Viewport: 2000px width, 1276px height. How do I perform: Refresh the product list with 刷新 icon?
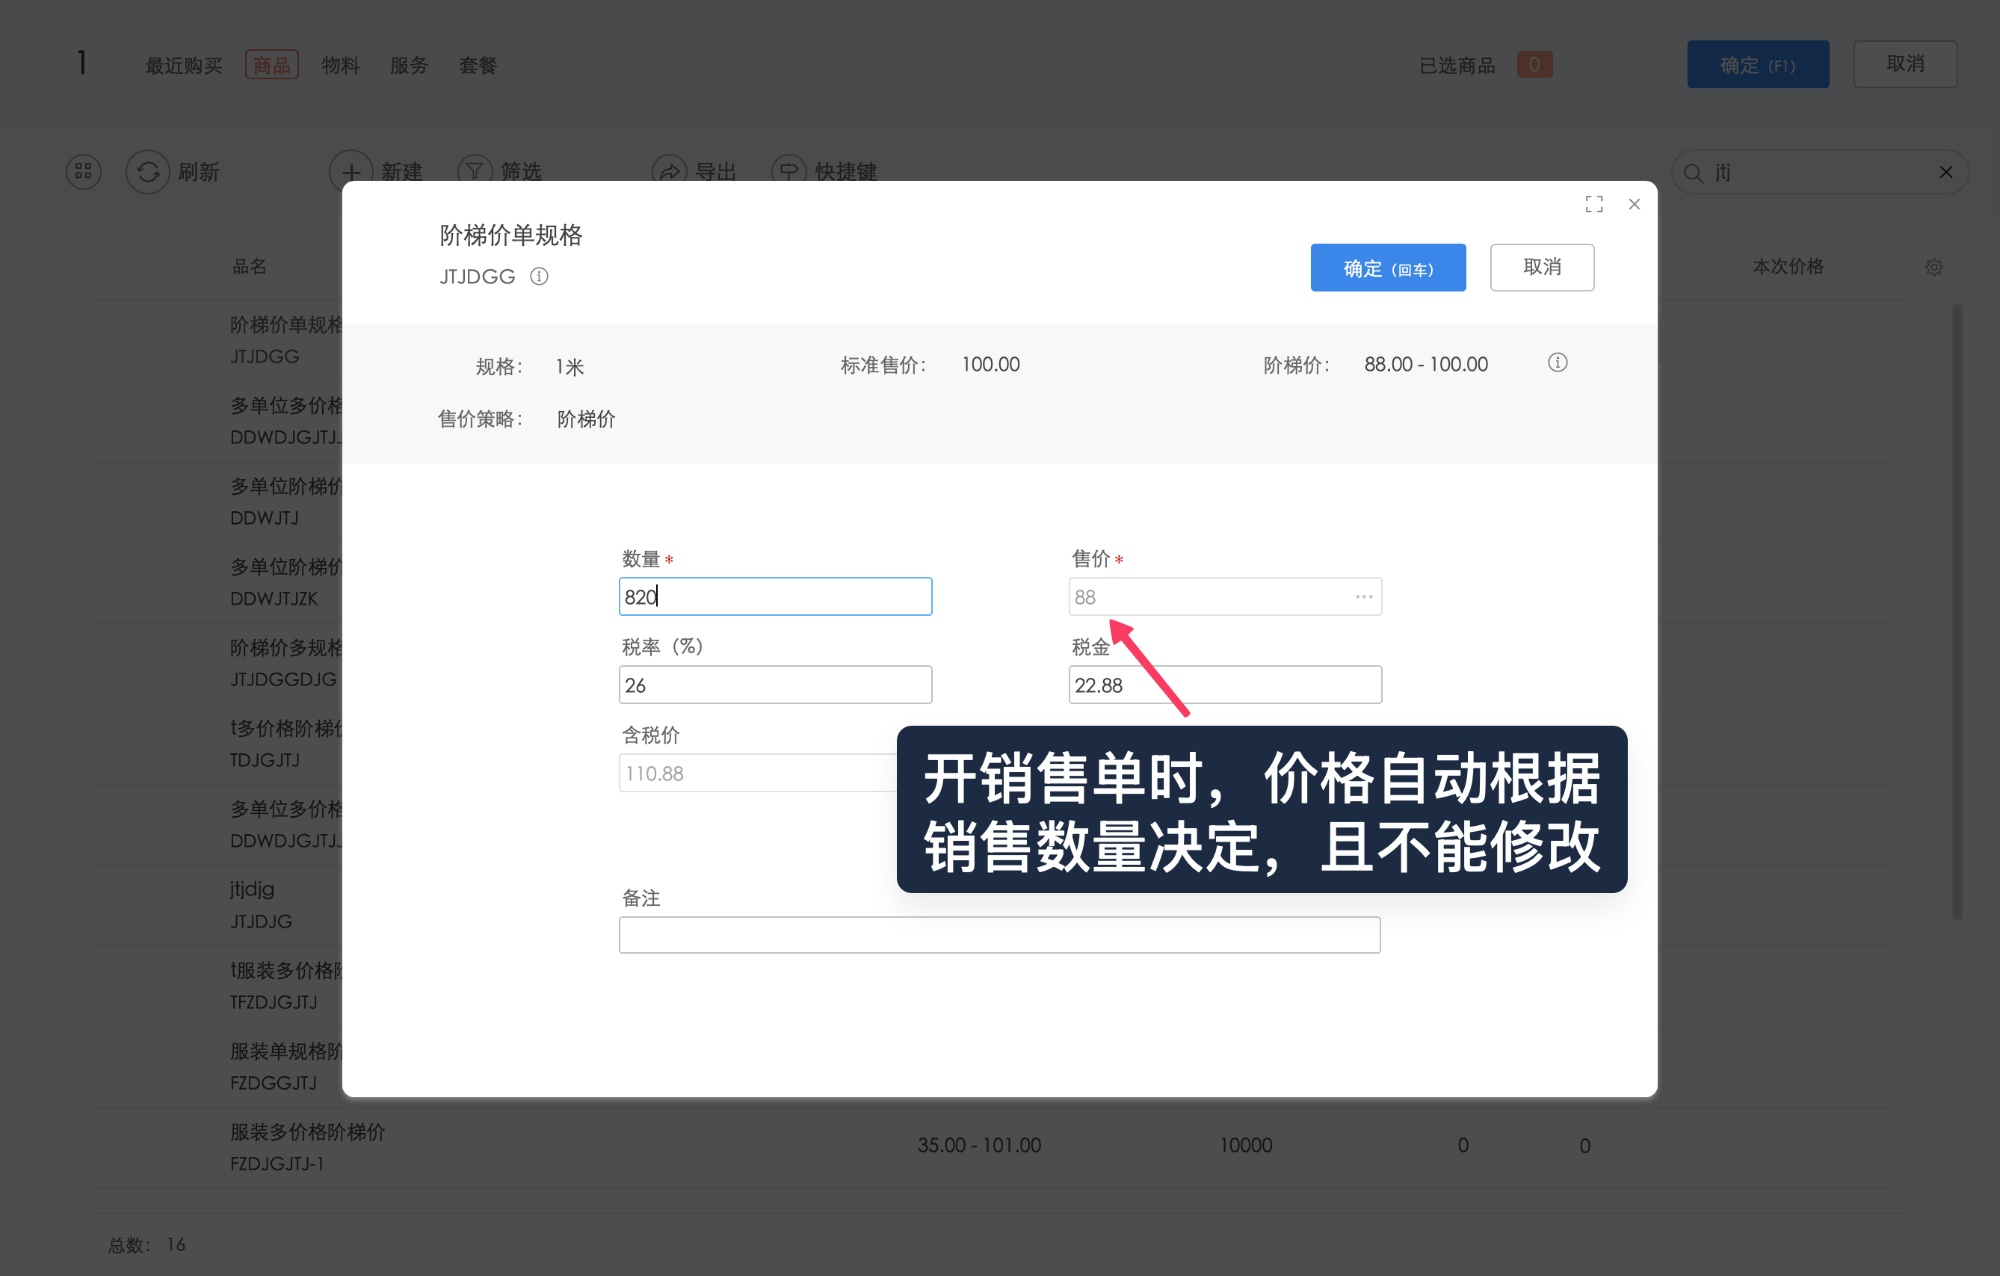(x=148, y=171)
